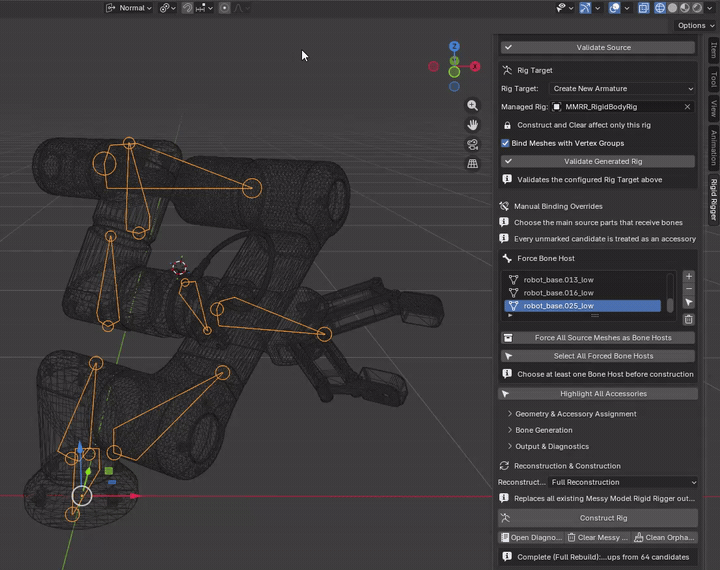Open the snapping options dropdown

tap(204, 8)
